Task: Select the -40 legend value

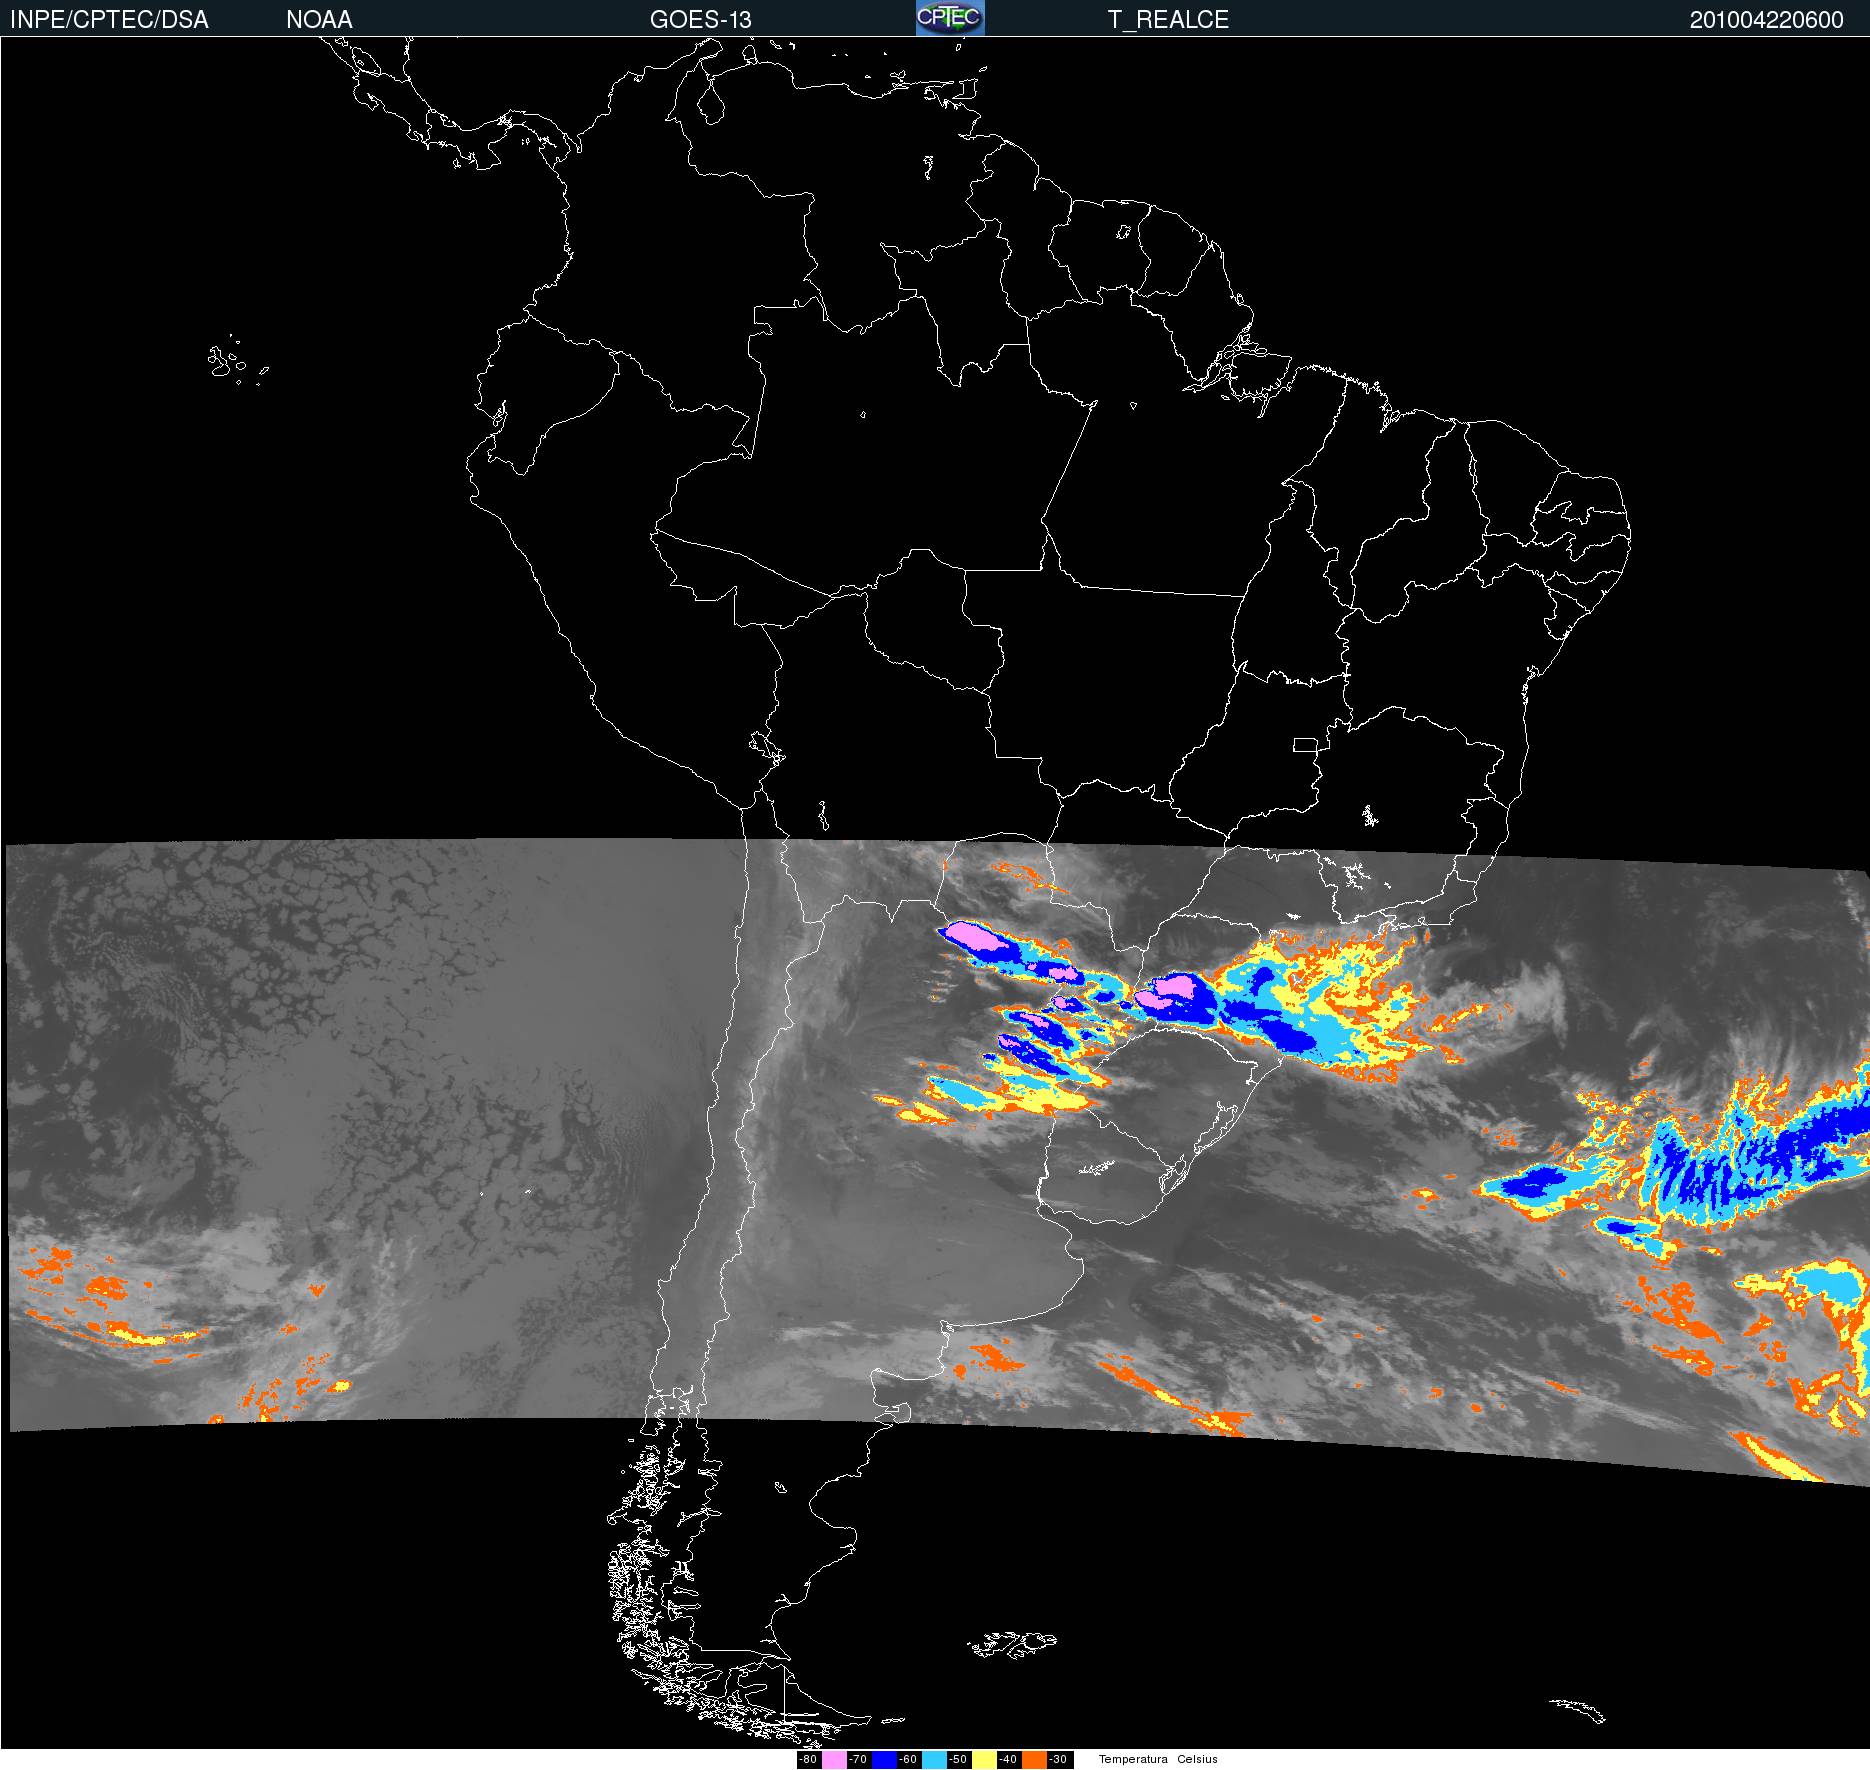Action: click(1008, 1760)
